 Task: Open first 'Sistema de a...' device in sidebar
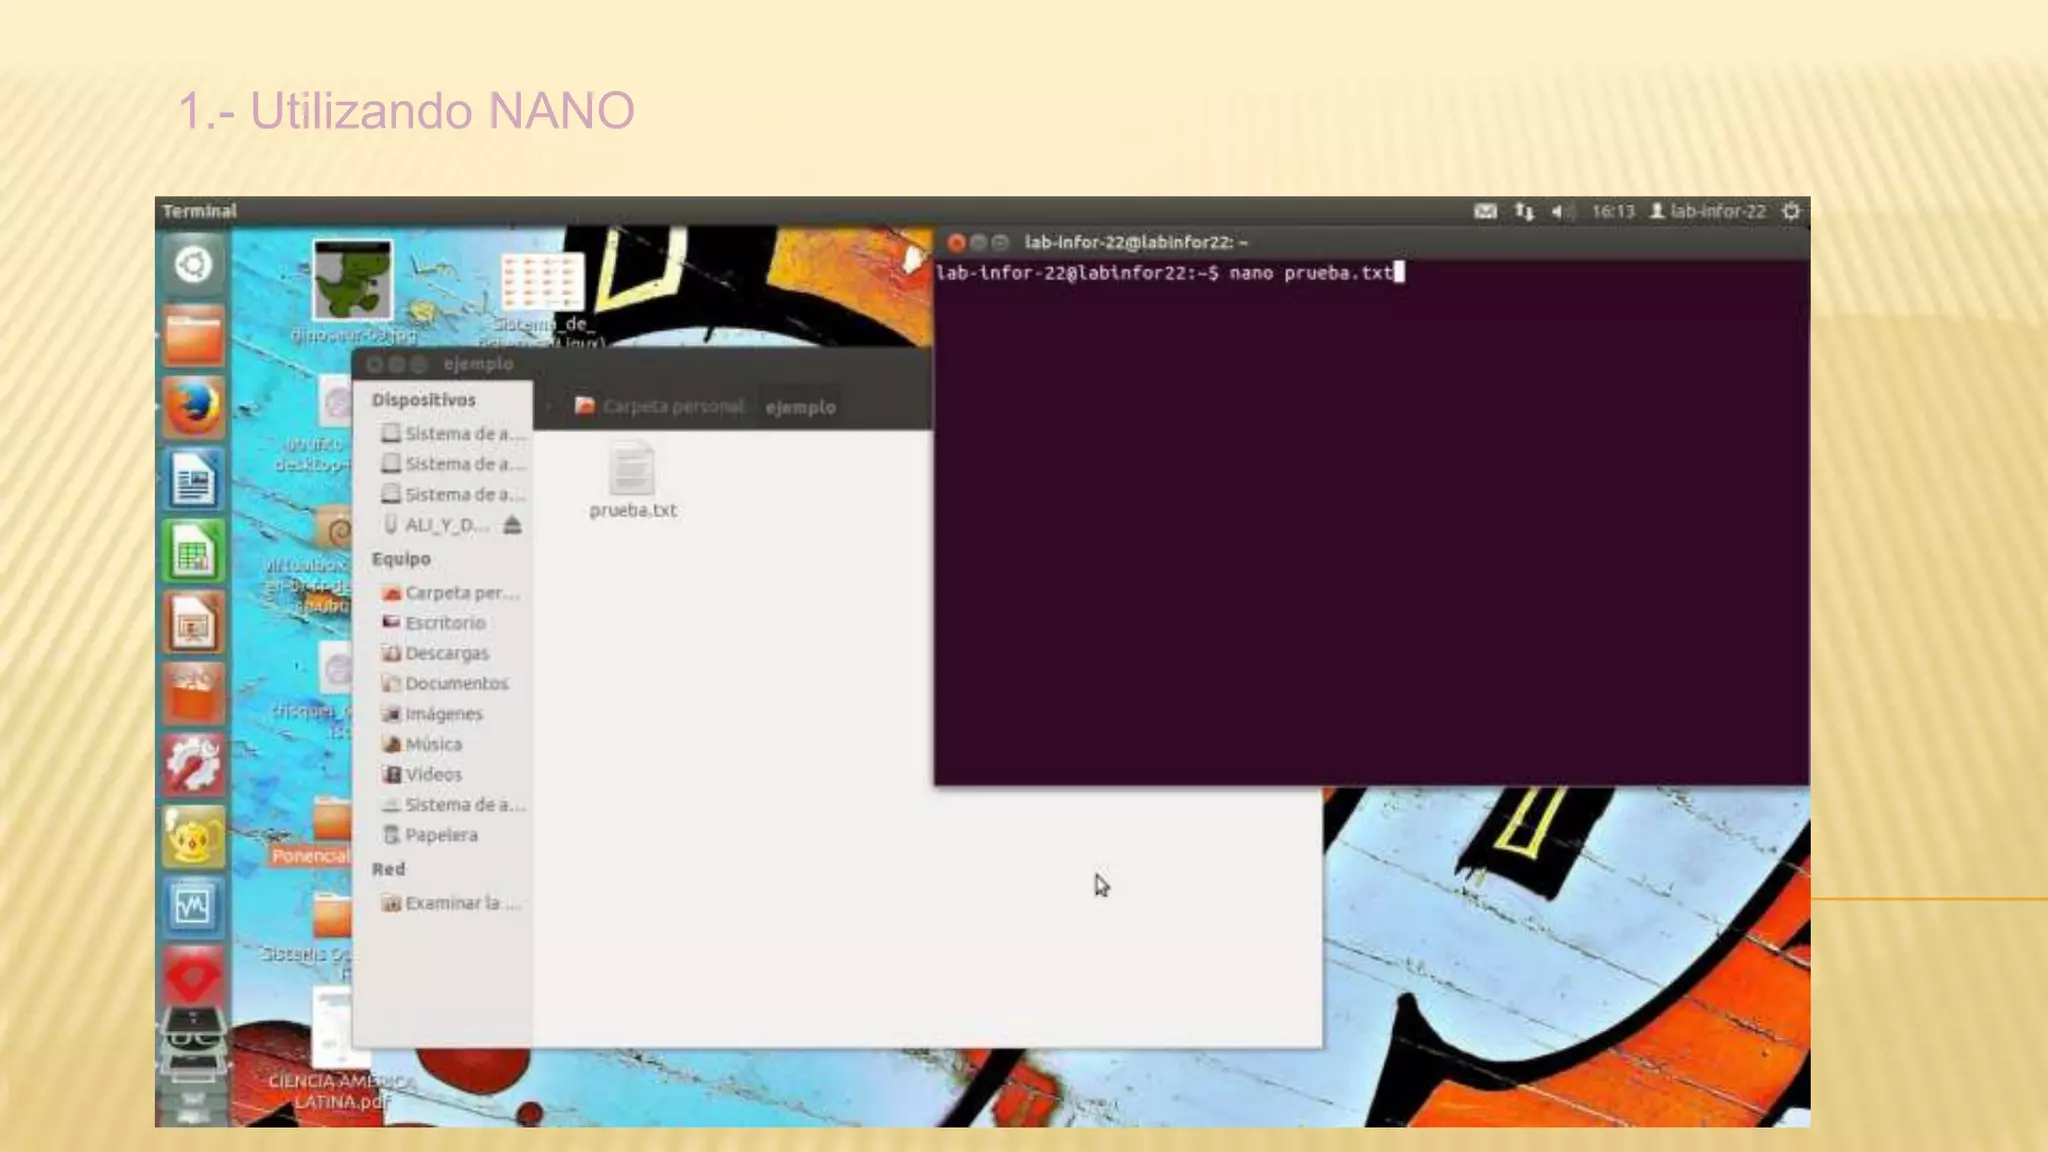[452, 434]
